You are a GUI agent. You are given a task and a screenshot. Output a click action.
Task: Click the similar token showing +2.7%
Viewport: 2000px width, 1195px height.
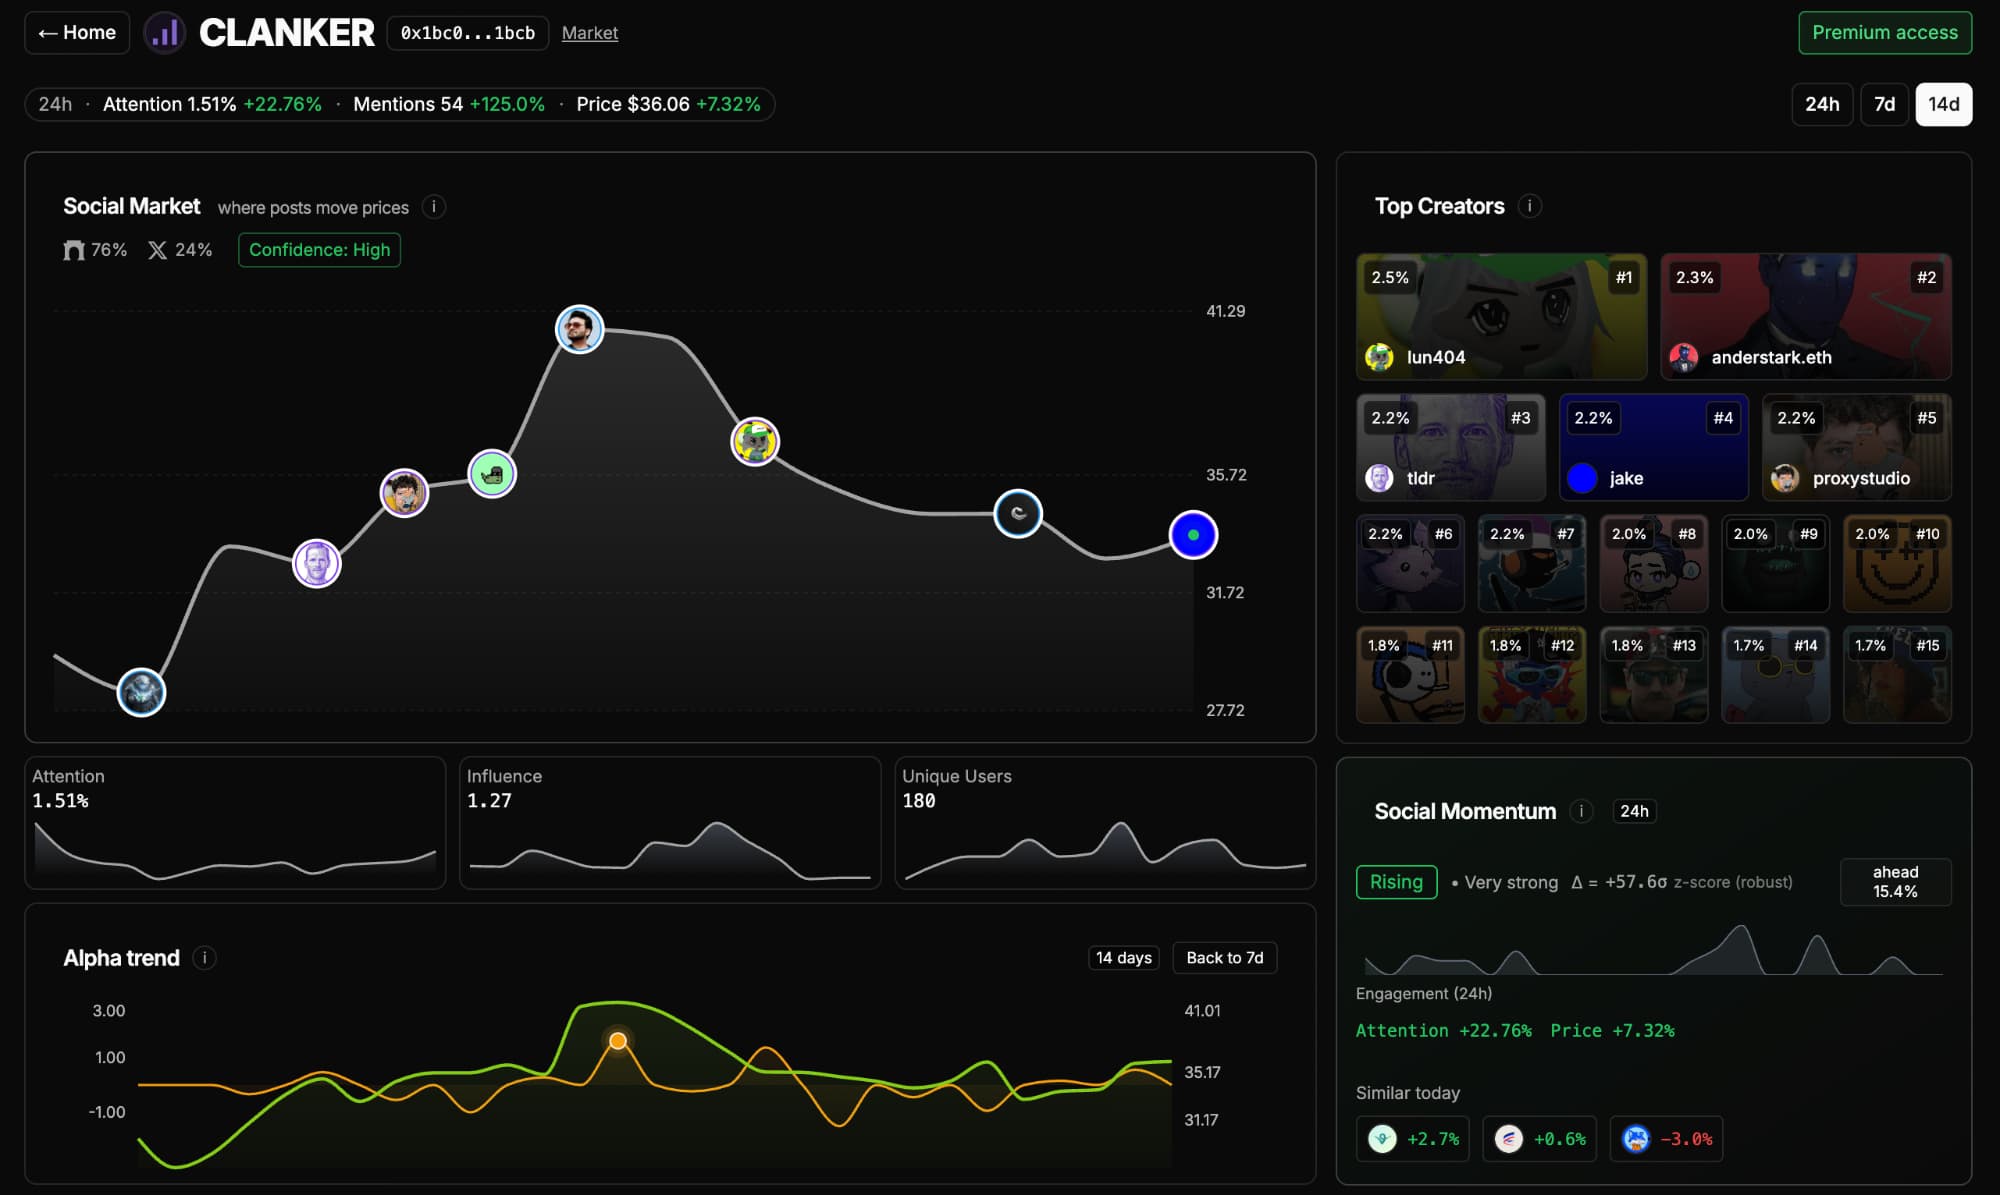pyautogui.click(x=1412, y=1139)
